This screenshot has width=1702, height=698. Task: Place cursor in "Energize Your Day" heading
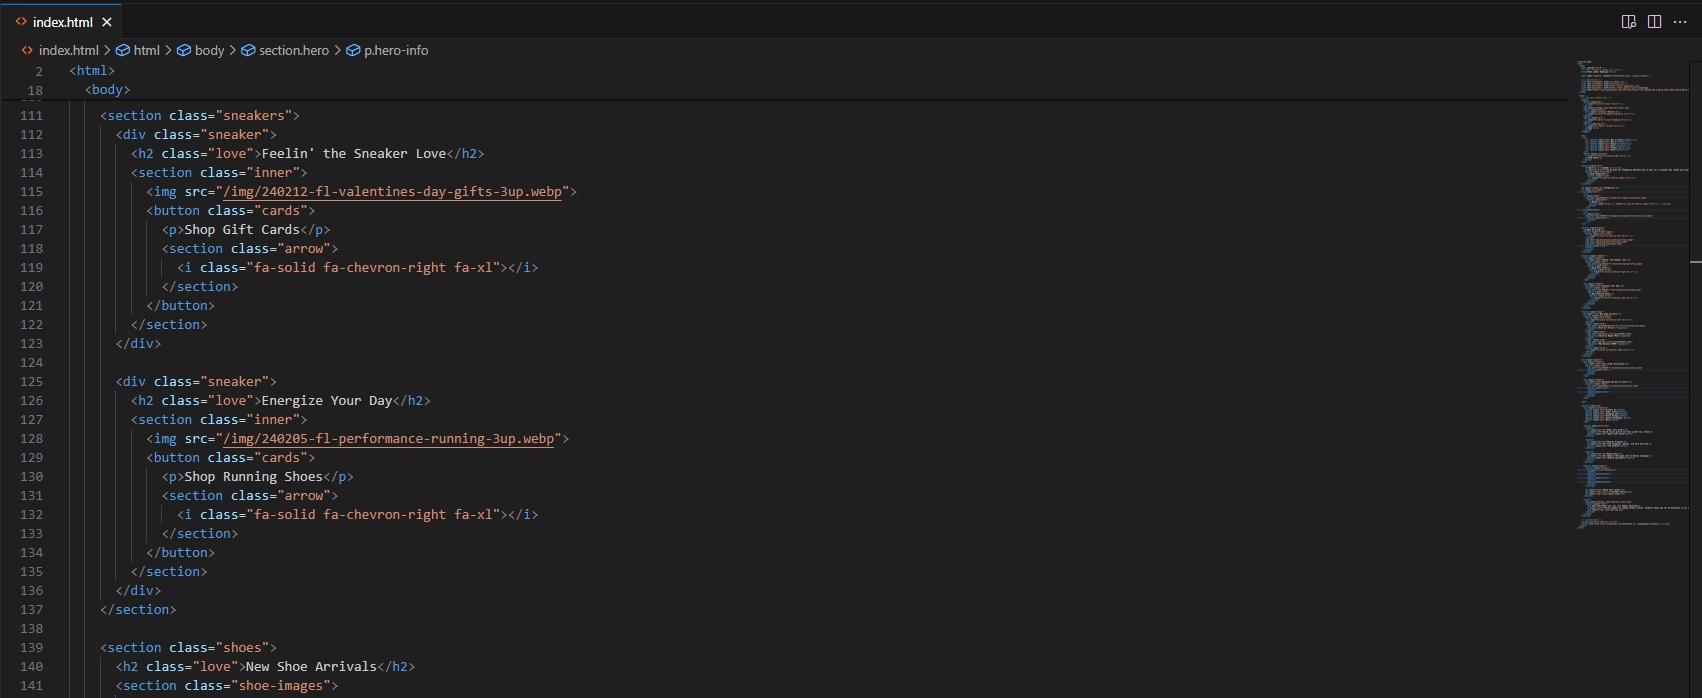[x=327, y=401]
